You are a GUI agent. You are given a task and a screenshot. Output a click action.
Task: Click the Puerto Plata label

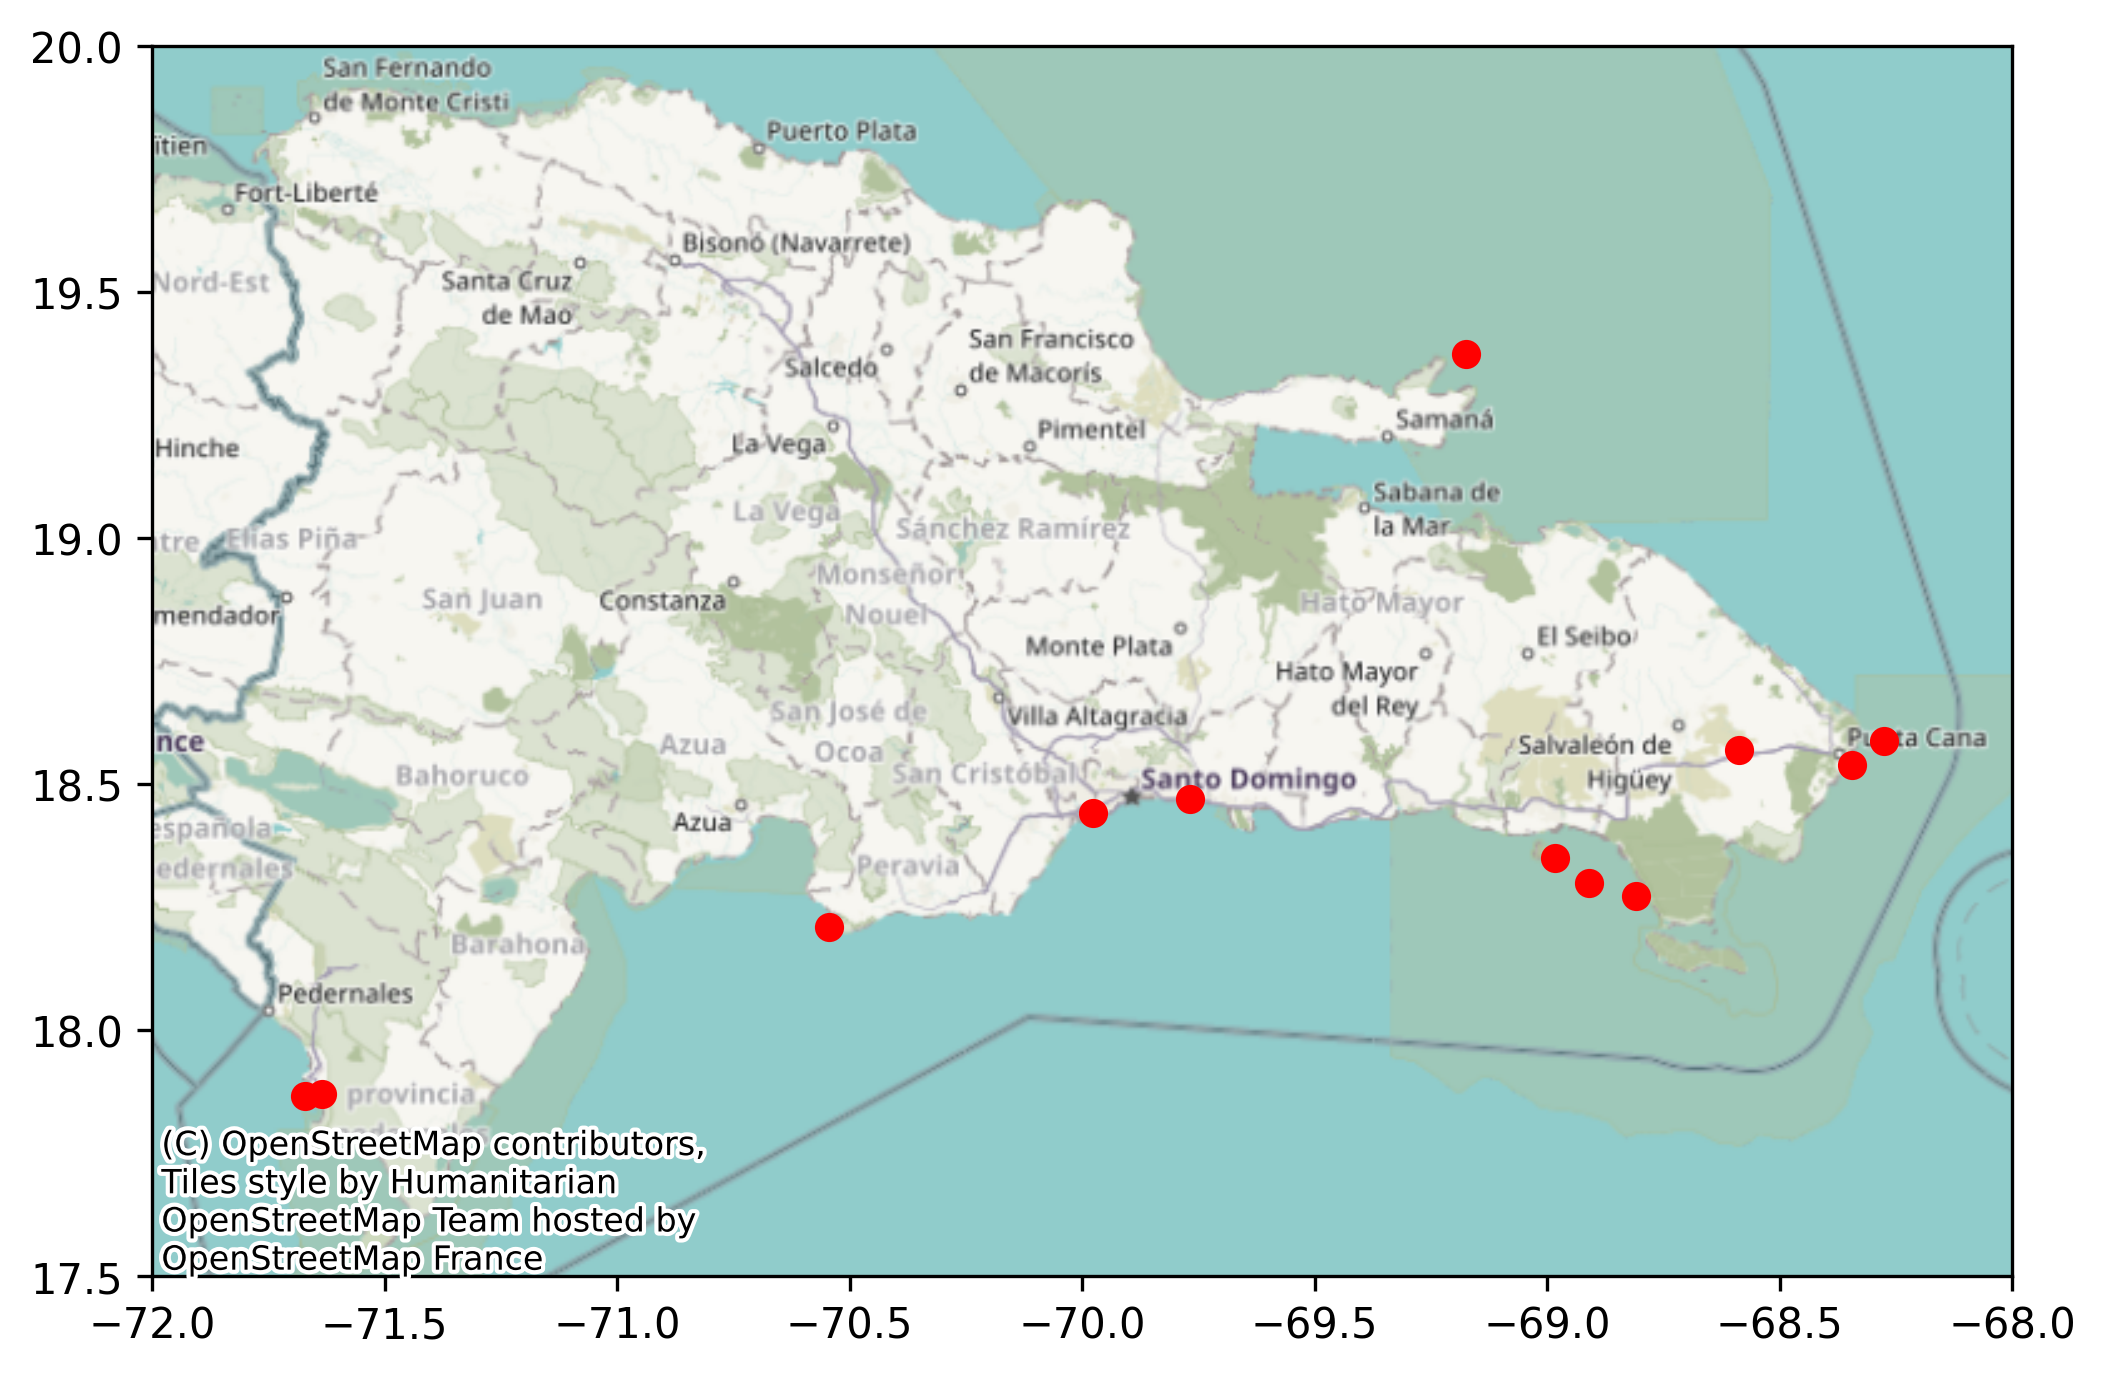point(841,131)
